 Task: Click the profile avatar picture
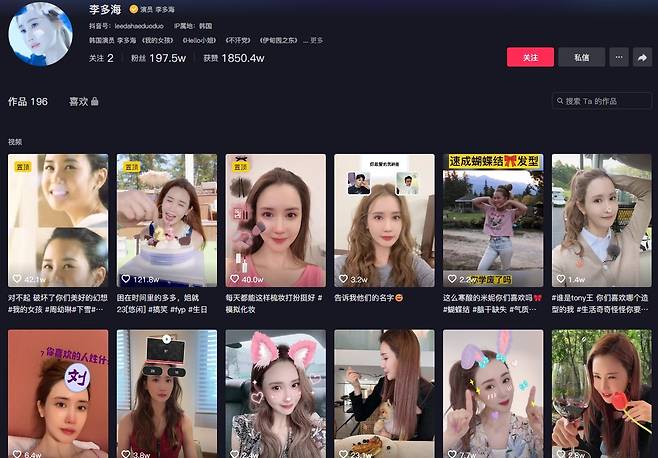(40, 33)
